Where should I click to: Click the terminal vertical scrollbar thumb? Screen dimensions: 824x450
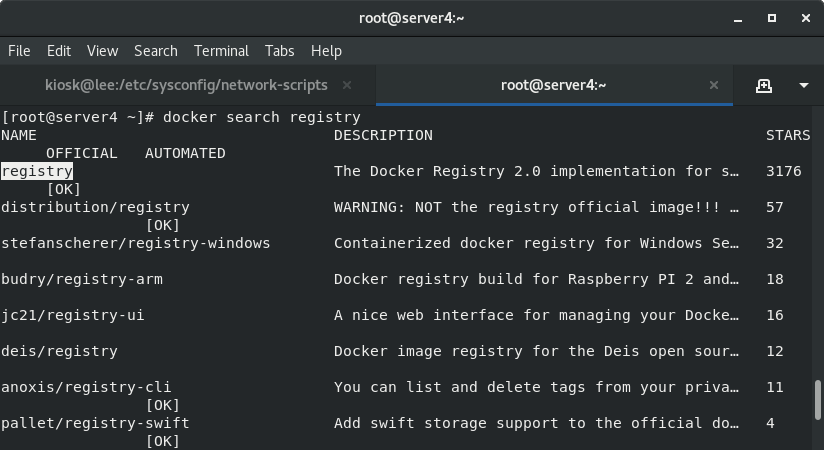817,397
